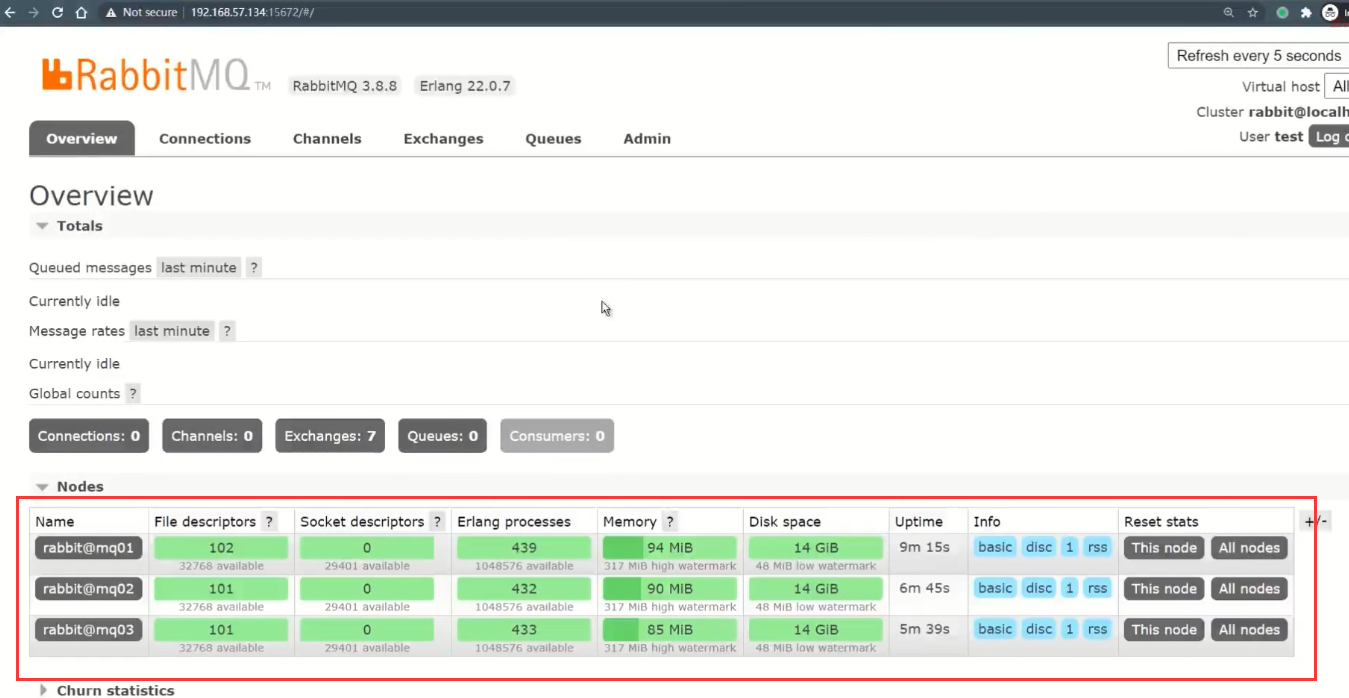1349x698 pixels.
Task: Click the 9m 15s uptime value
Action: [x=924, y=547]
